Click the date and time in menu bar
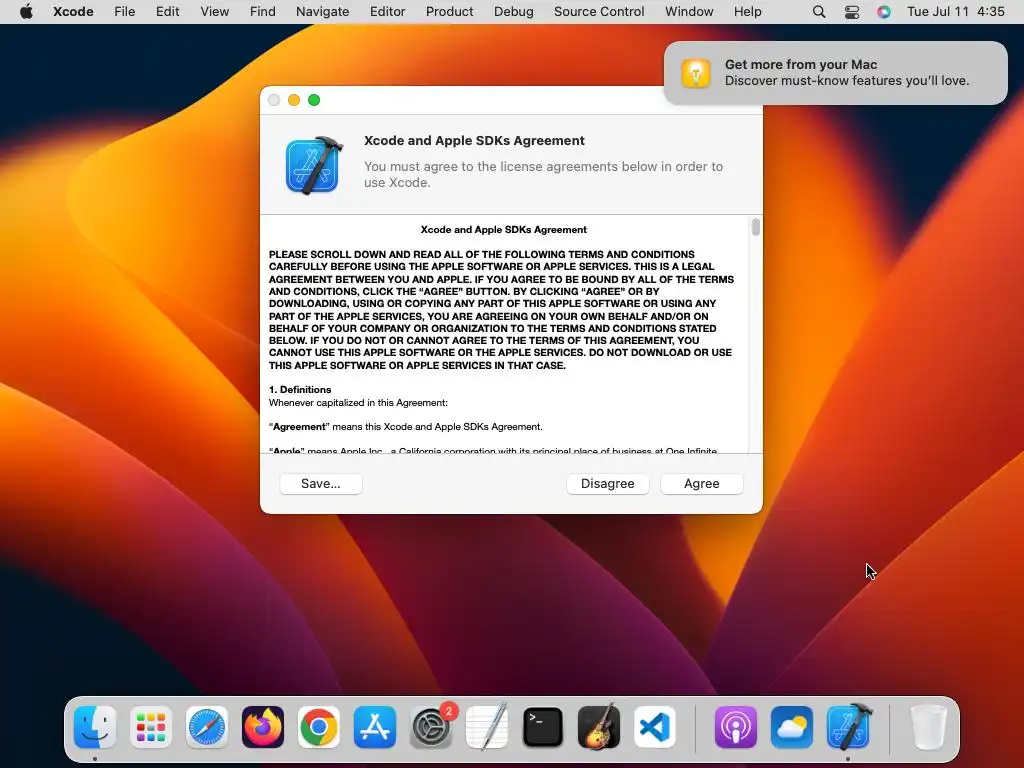1024x768 pixels. pyautogui.click(x=955, y=11)
